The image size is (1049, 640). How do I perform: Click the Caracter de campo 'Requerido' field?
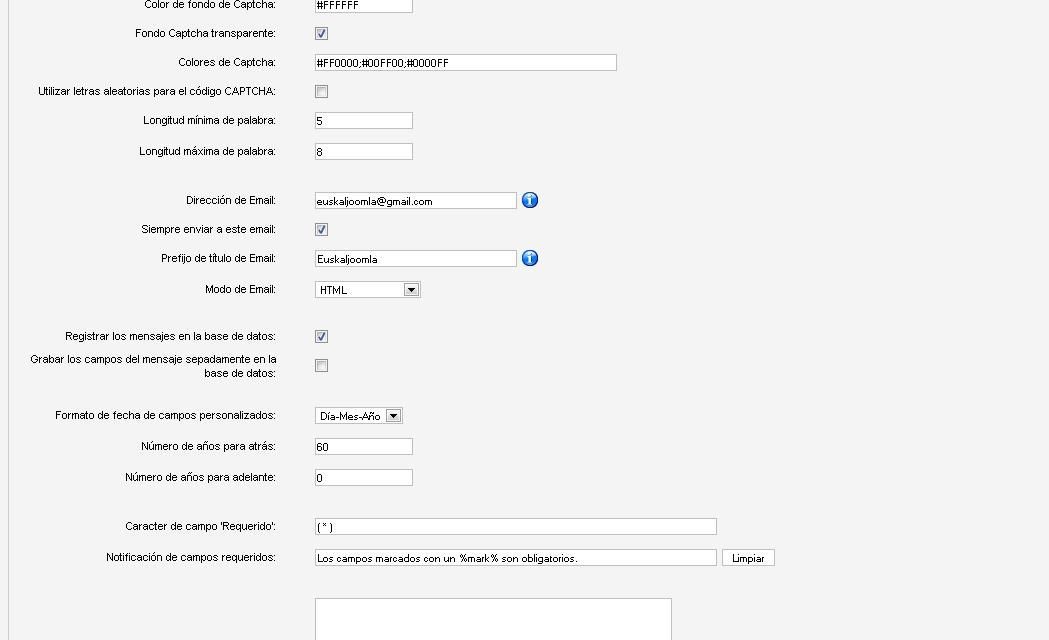pos(516,527)
